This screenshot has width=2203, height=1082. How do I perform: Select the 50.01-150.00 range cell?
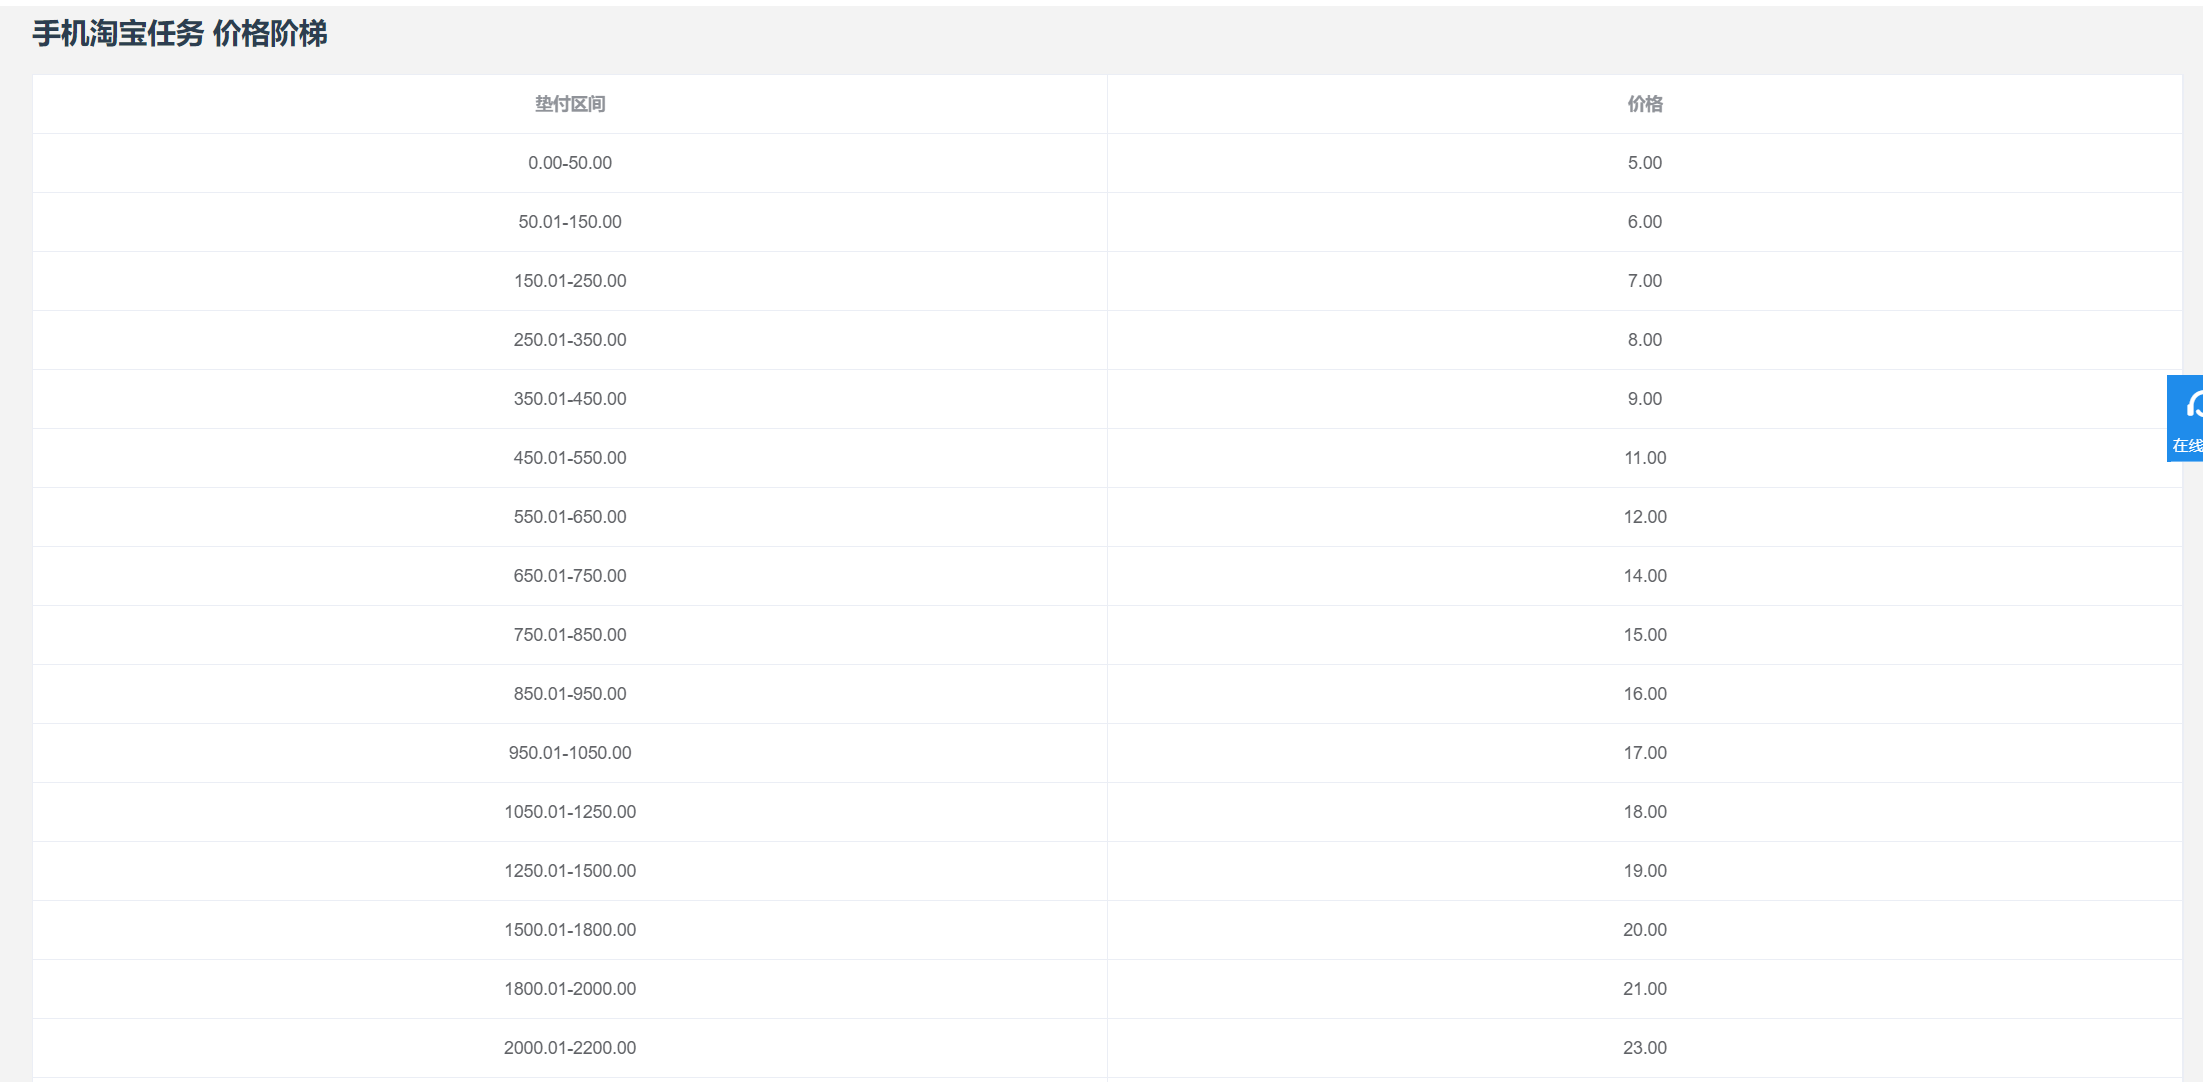(x=570, y=222)
